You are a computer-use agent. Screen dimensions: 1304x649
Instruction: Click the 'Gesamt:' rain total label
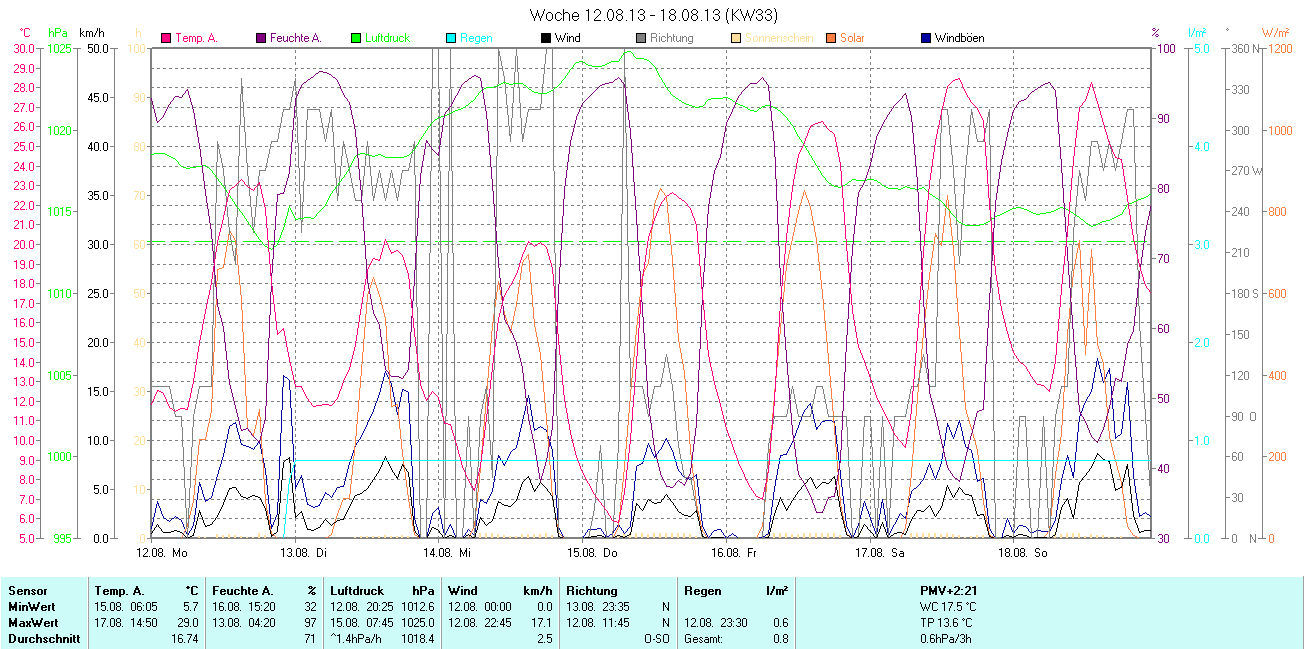click(705, 639)
